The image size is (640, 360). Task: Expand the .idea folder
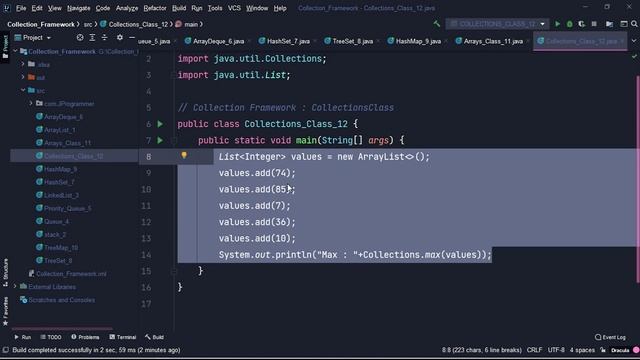click(x=23, y=64)
